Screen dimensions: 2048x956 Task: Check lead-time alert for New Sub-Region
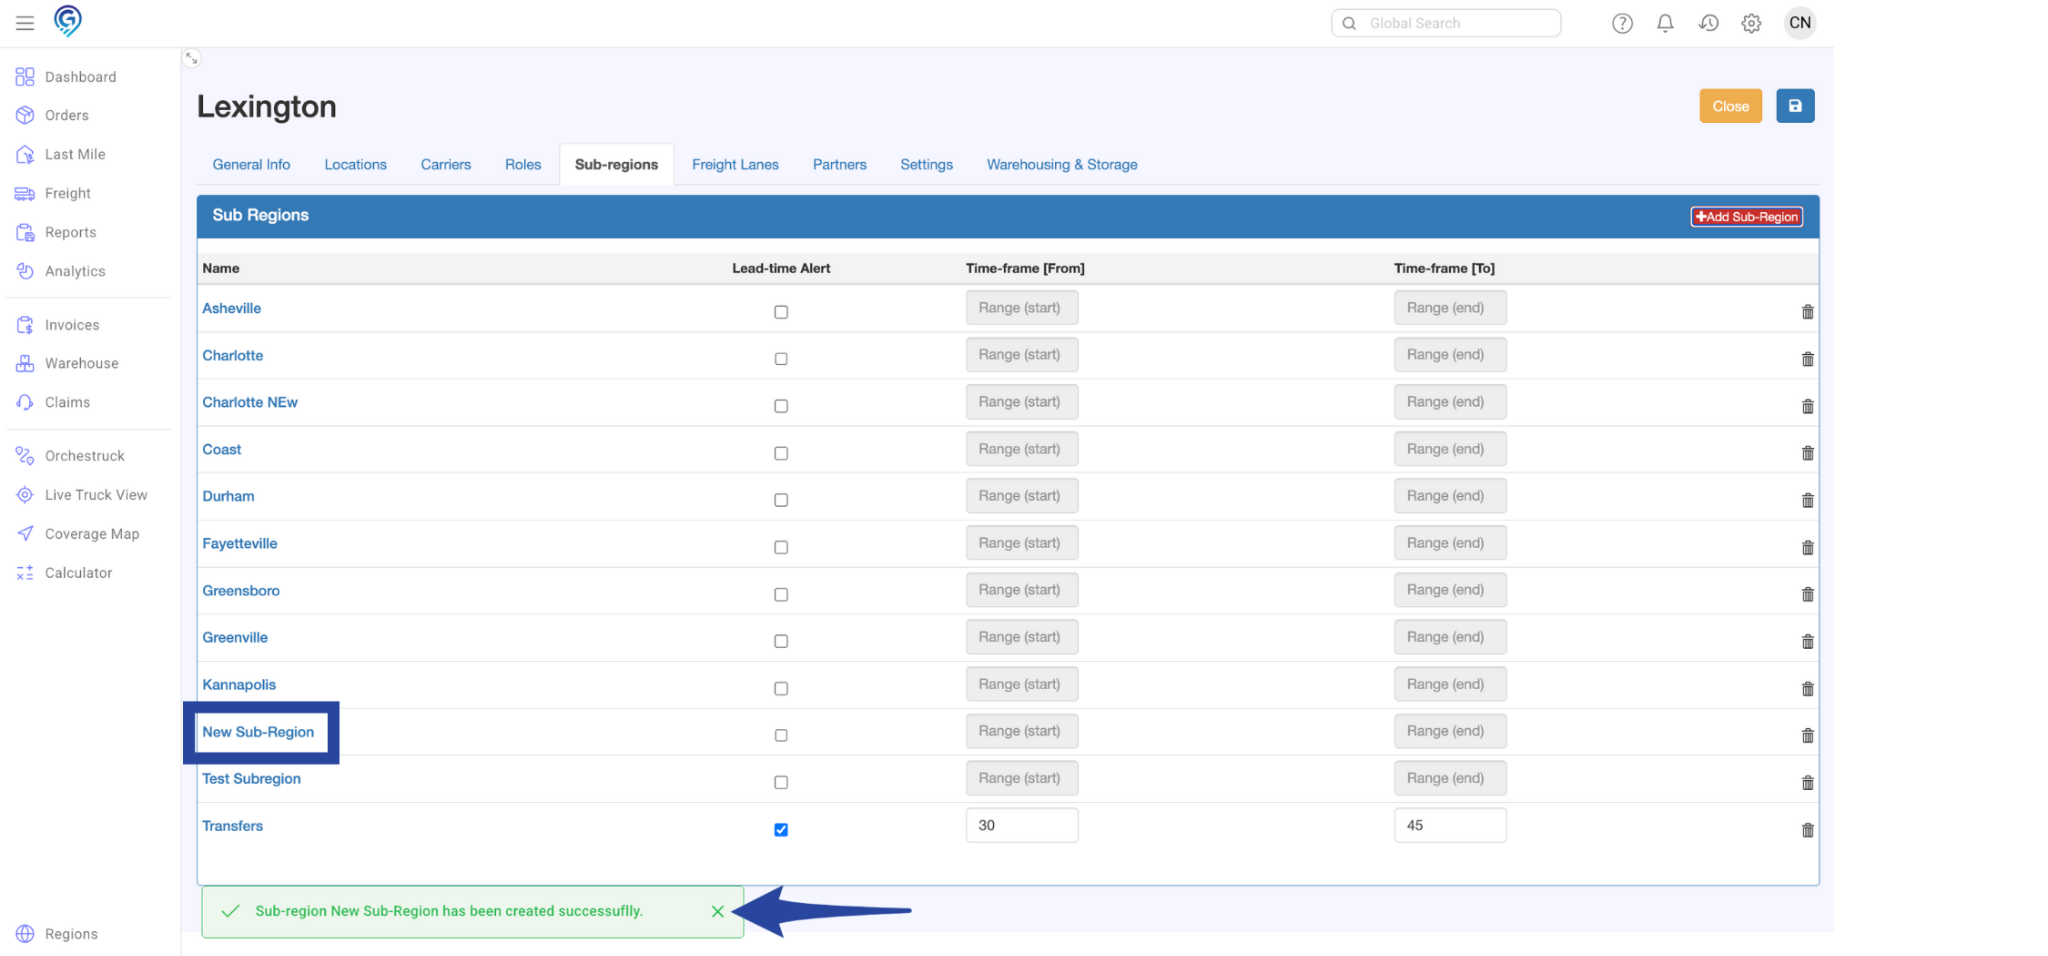tap(781, 735)
